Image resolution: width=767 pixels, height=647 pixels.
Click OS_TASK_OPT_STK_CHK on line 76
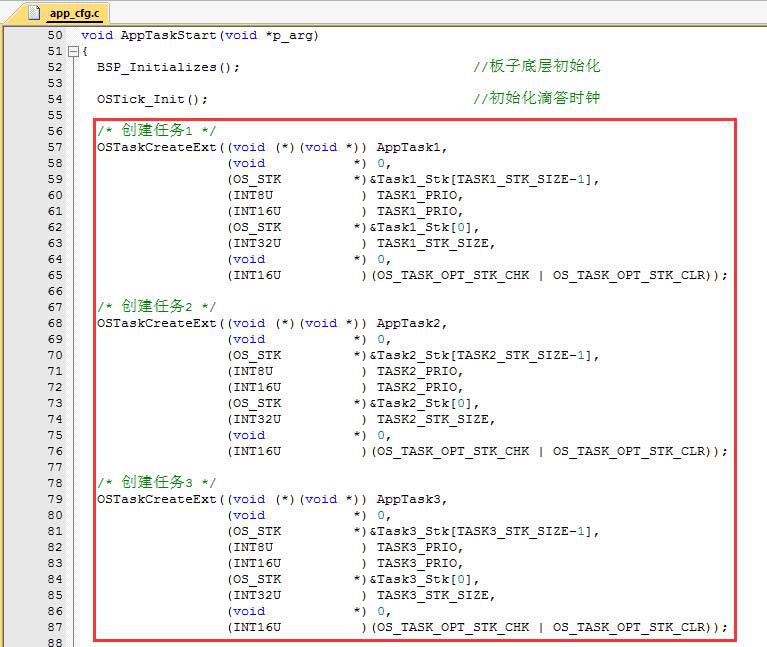(453, 451)
